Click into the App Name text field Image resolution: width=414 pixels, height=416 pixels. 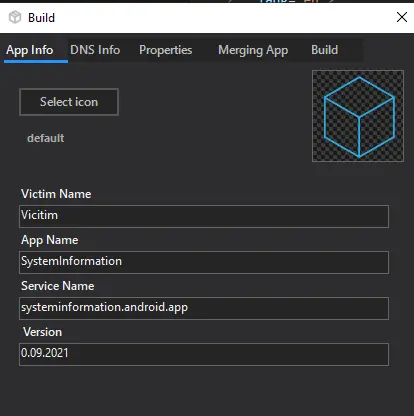tap(204, 262)
